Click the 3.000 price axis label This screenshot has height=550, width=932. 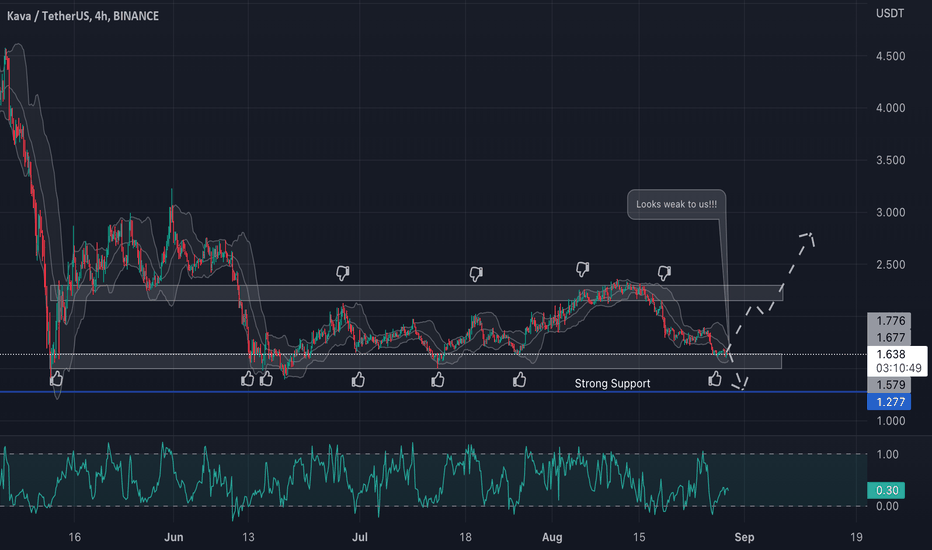click(890, 212)
